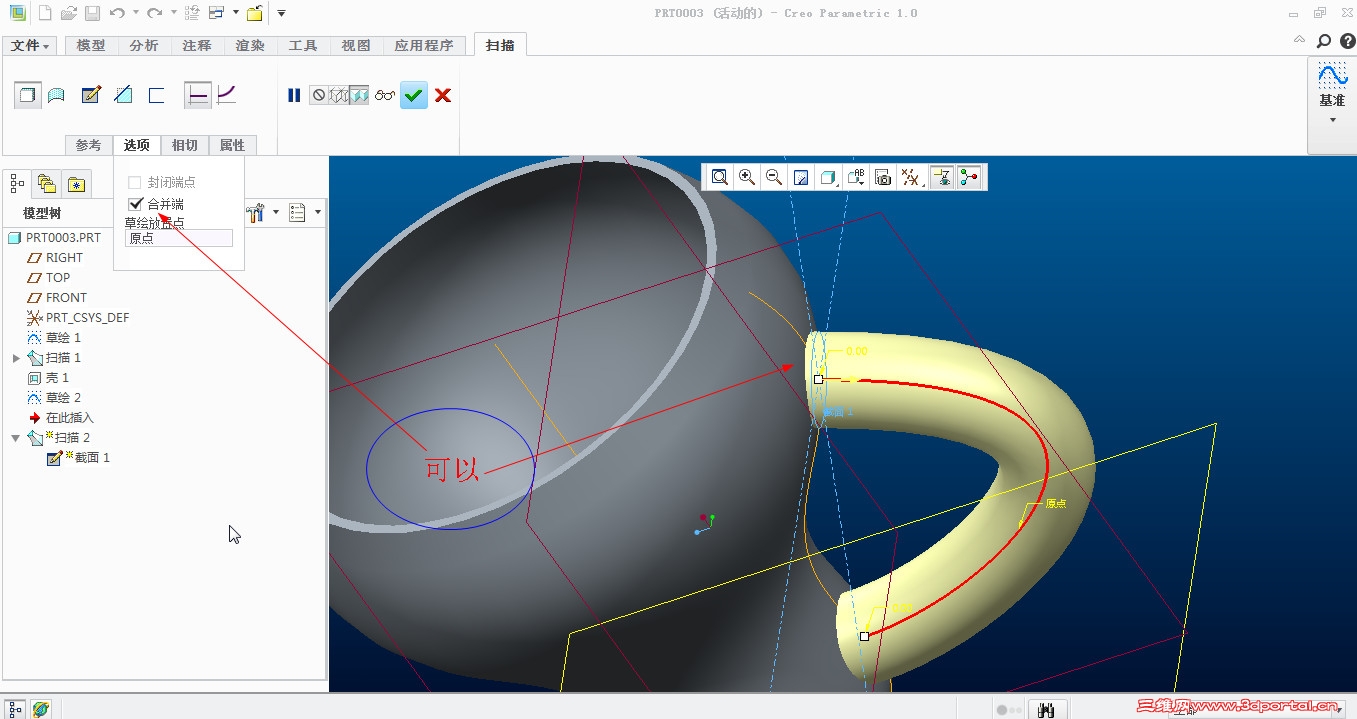Switch to the 模型 ribbon tab
1357x719 pixels.
pyautogui.click(x=91, y=46)
